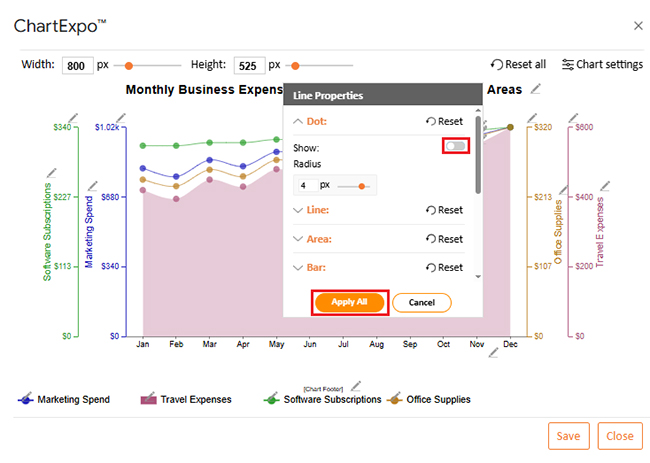The height and width of the screenshot is (463, 650).
Task: Click the Line Properties header text
Action: pyautogui.click(x=328, y=96)
